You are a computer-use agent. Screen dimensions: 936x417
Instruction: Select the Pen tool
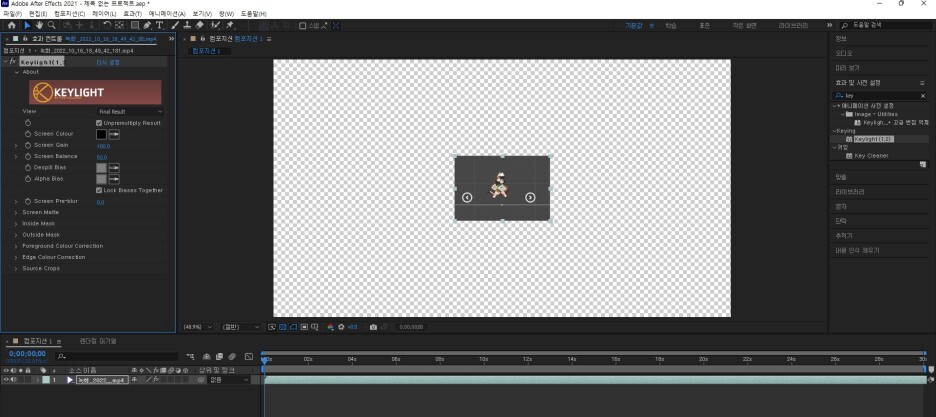[147, 26]
